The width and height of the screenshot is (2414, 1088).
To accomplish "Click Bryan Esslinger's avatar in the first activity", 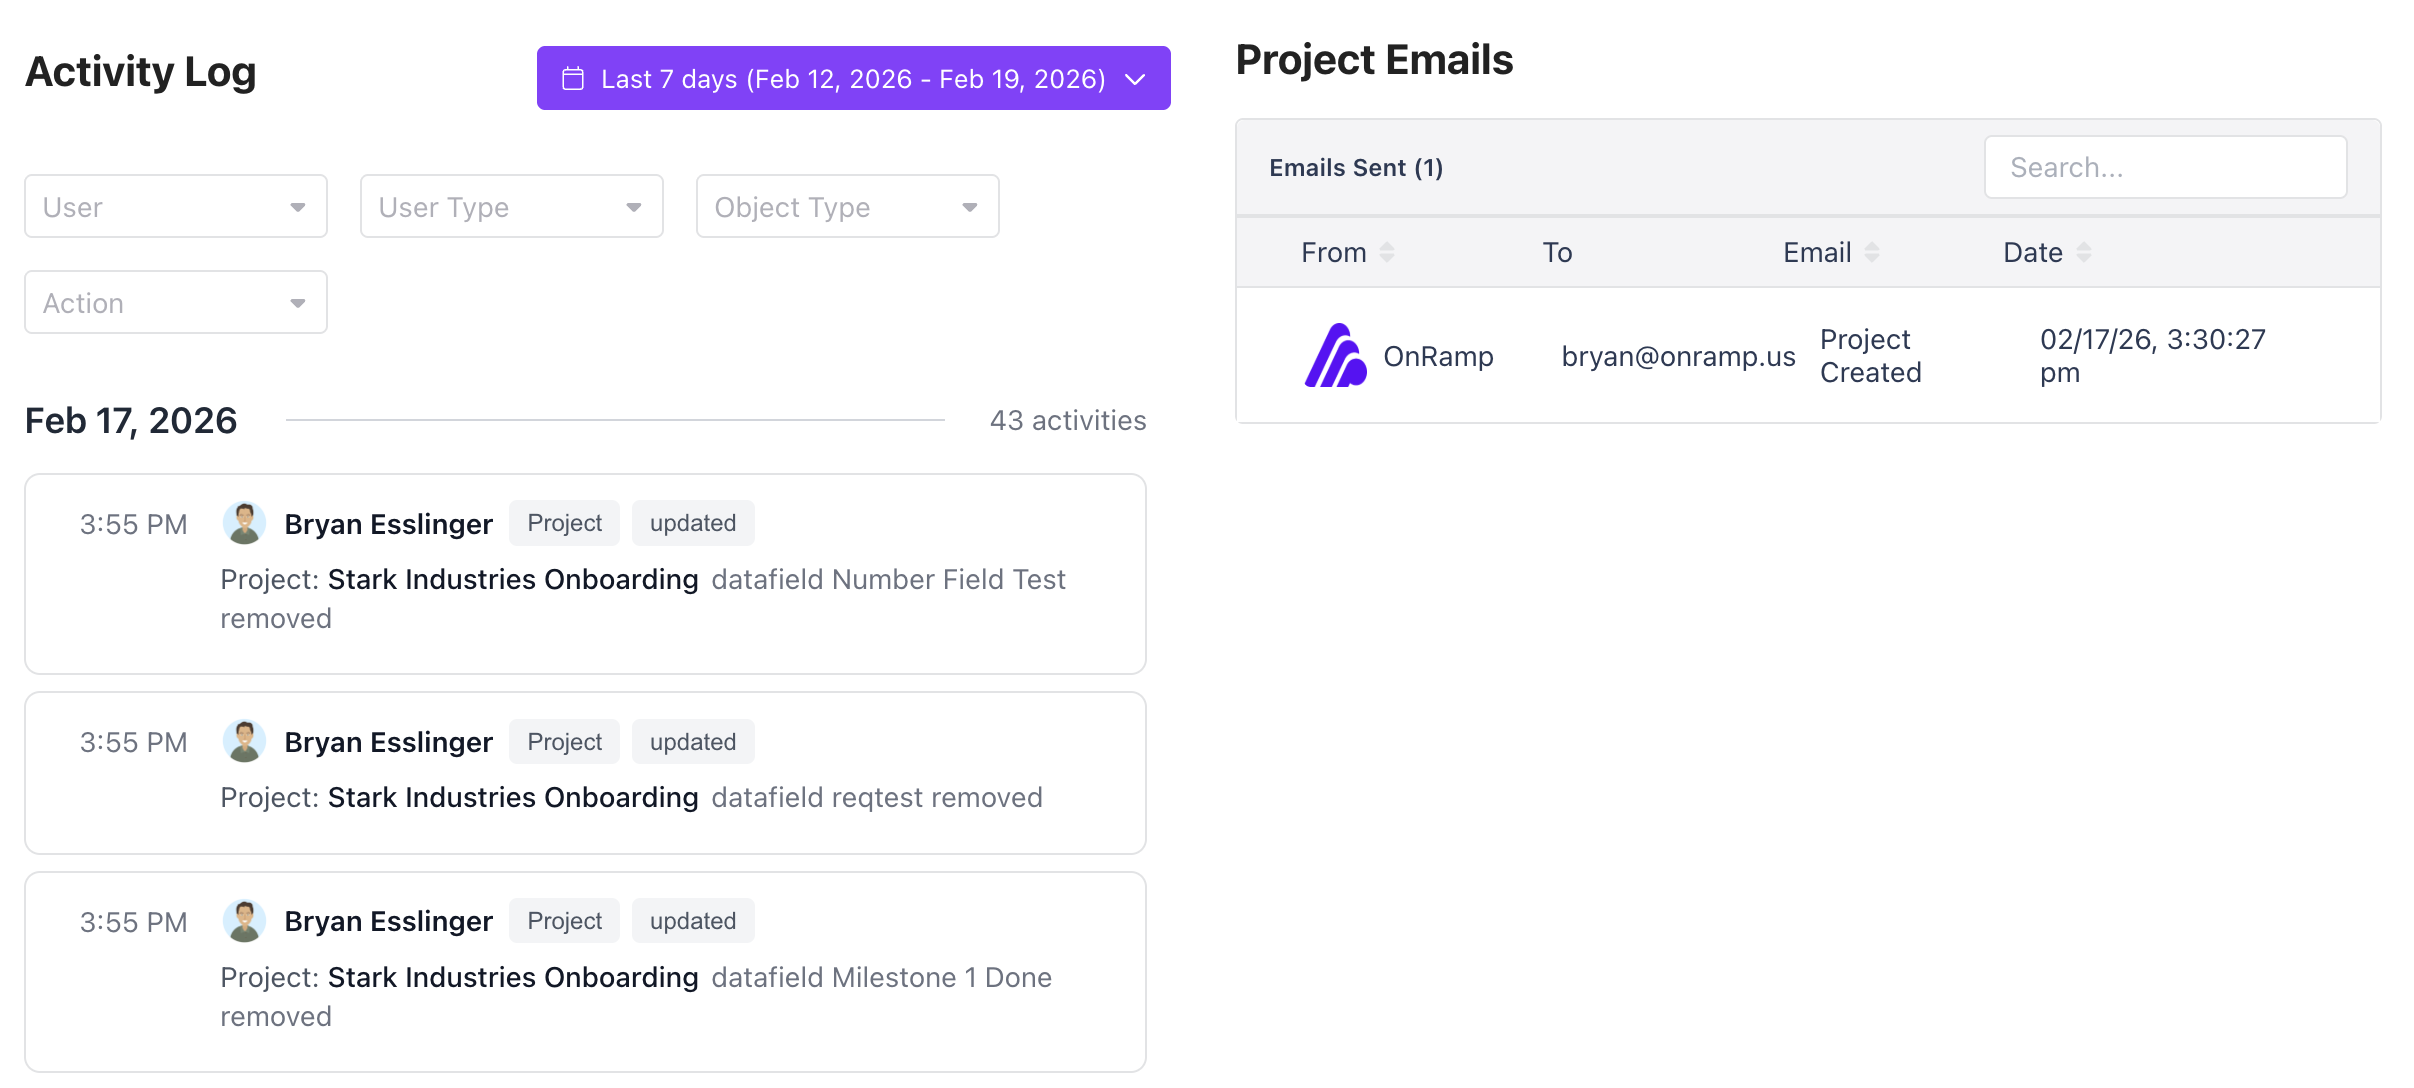I will point(245,522).
